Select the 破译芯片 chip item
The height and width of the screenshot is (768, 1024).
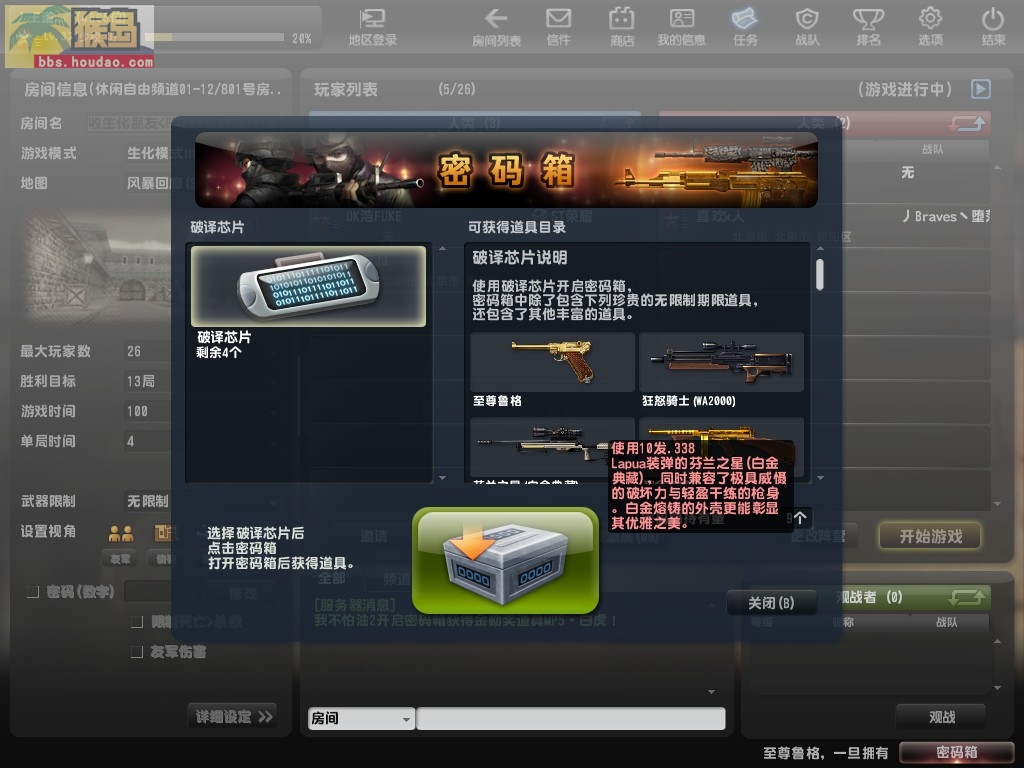coord(308,286)
